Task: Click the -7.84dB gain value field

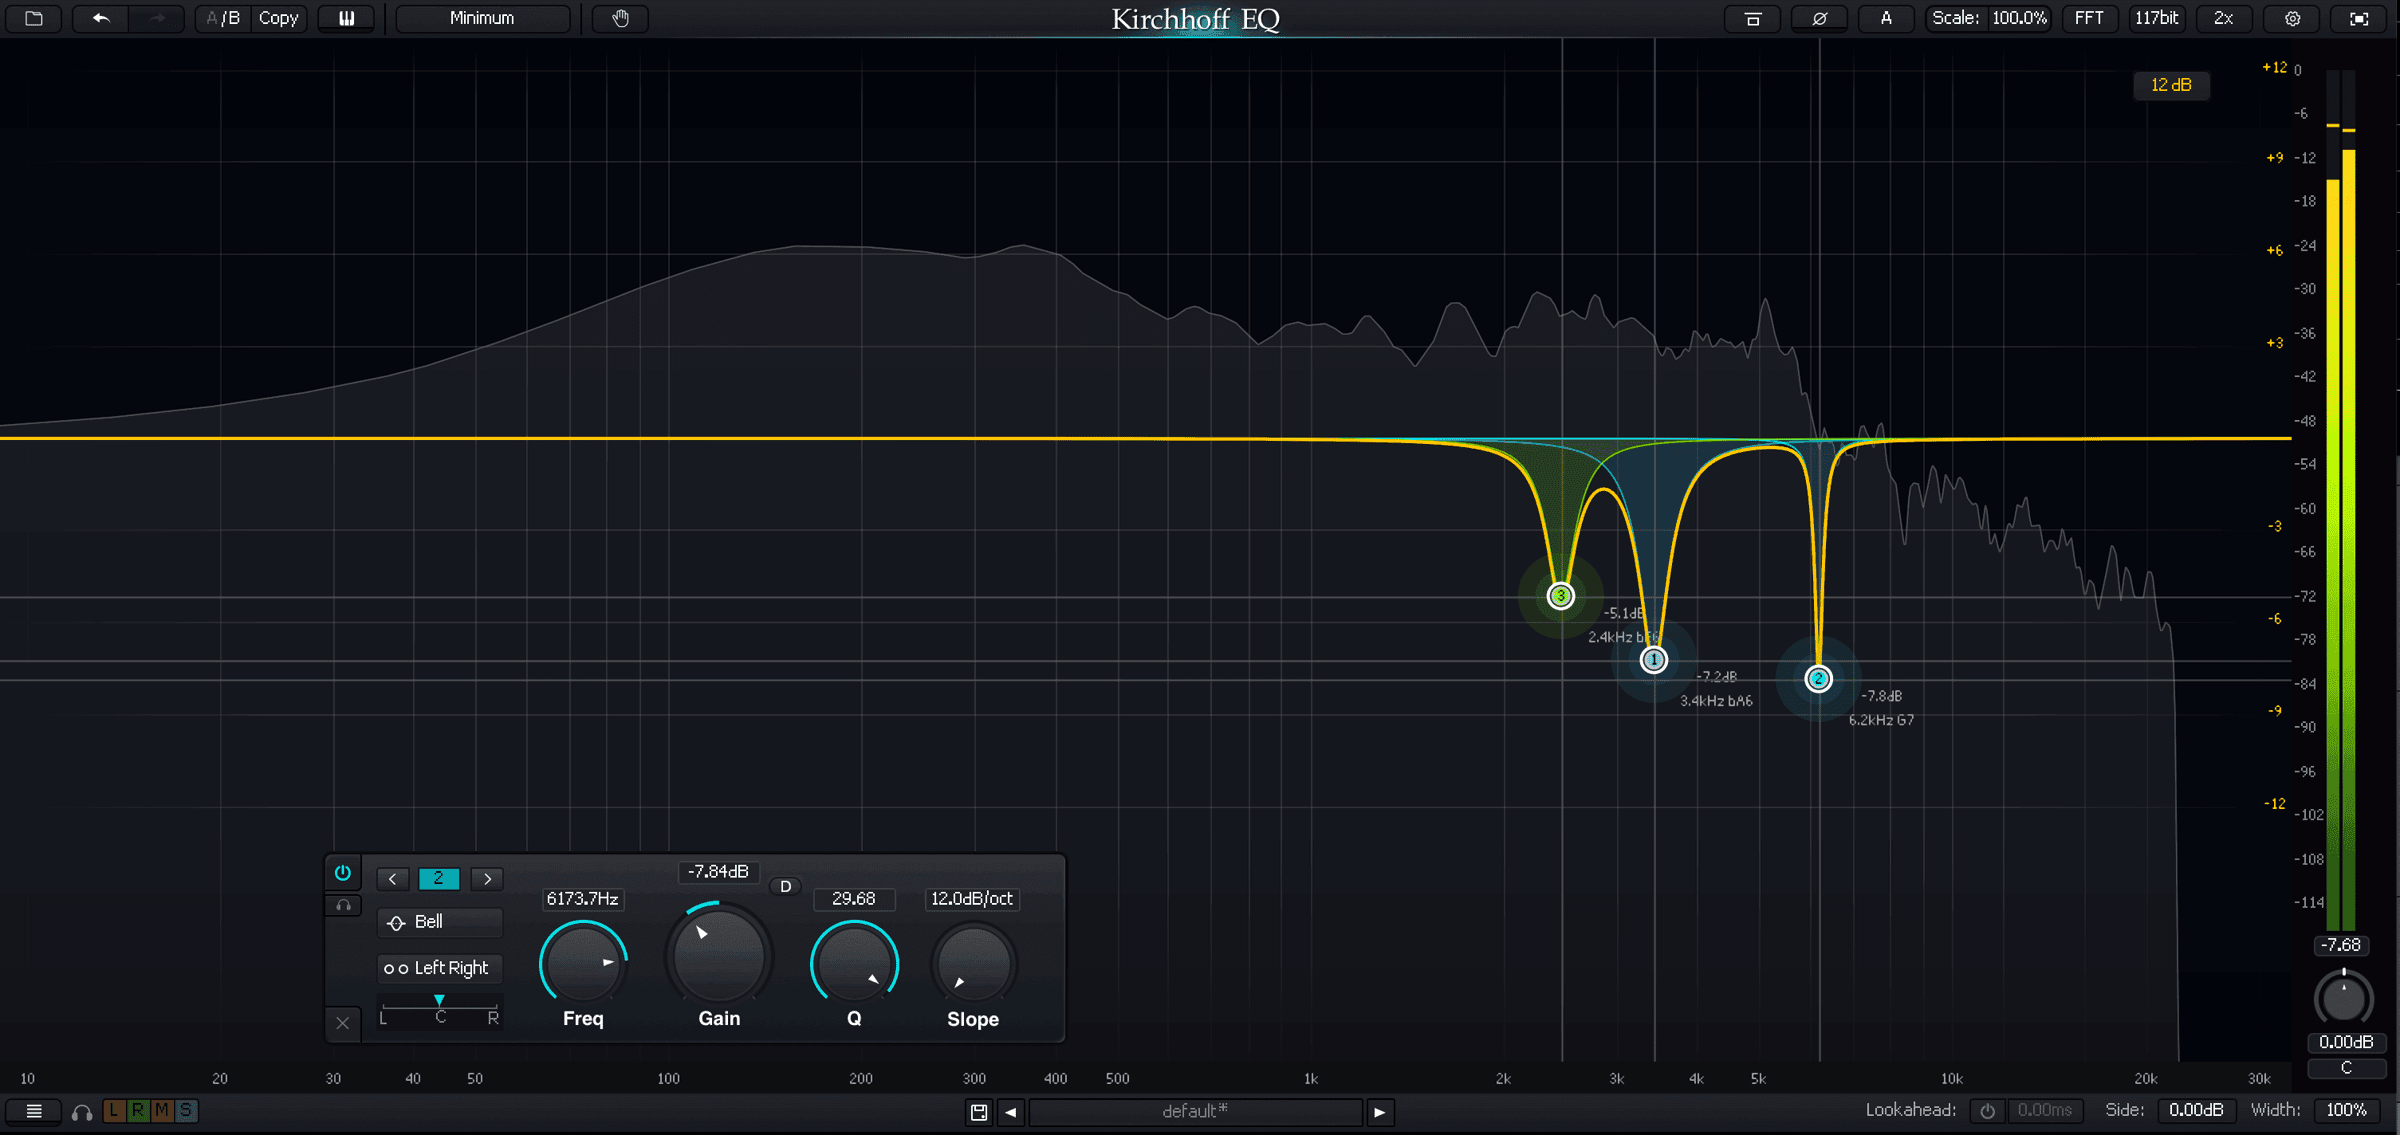Action: (718, 872)
